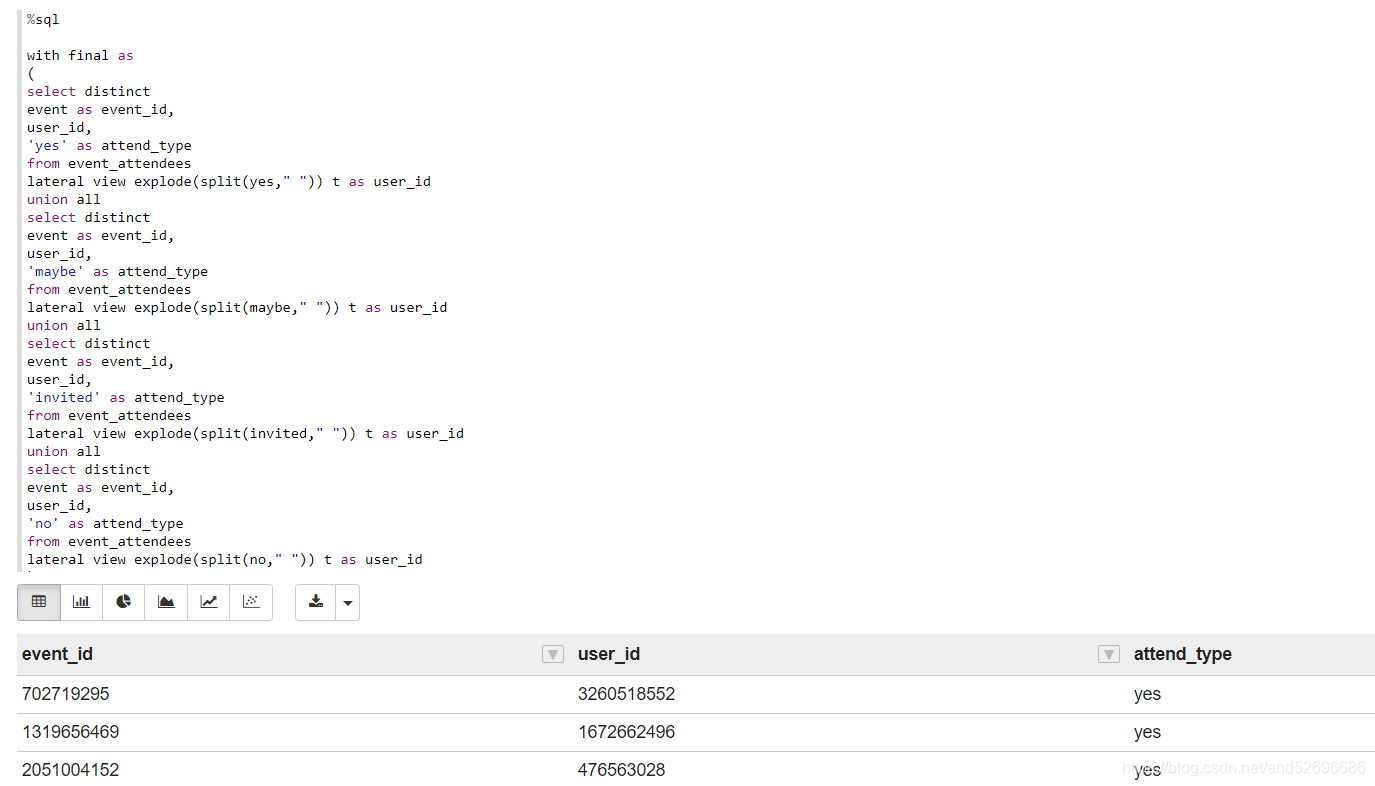Click the lateral view explode(split(maybe line

click(237, 307)
